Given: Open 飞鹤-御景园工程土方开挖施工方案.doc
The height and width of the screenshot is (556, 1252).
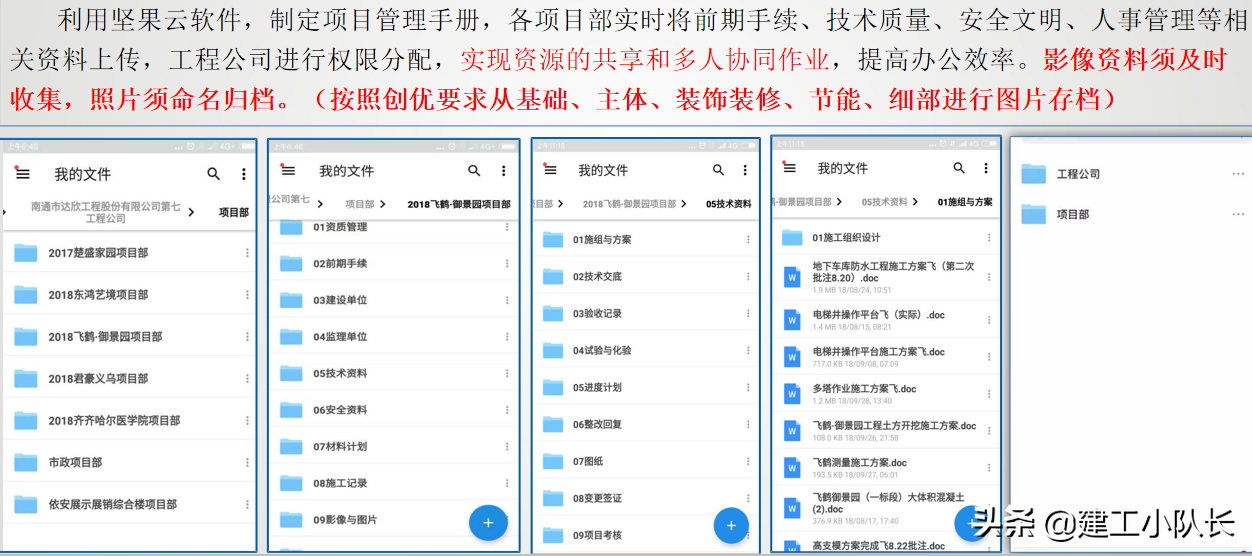Looking at the screenshot, I should 886,430.
